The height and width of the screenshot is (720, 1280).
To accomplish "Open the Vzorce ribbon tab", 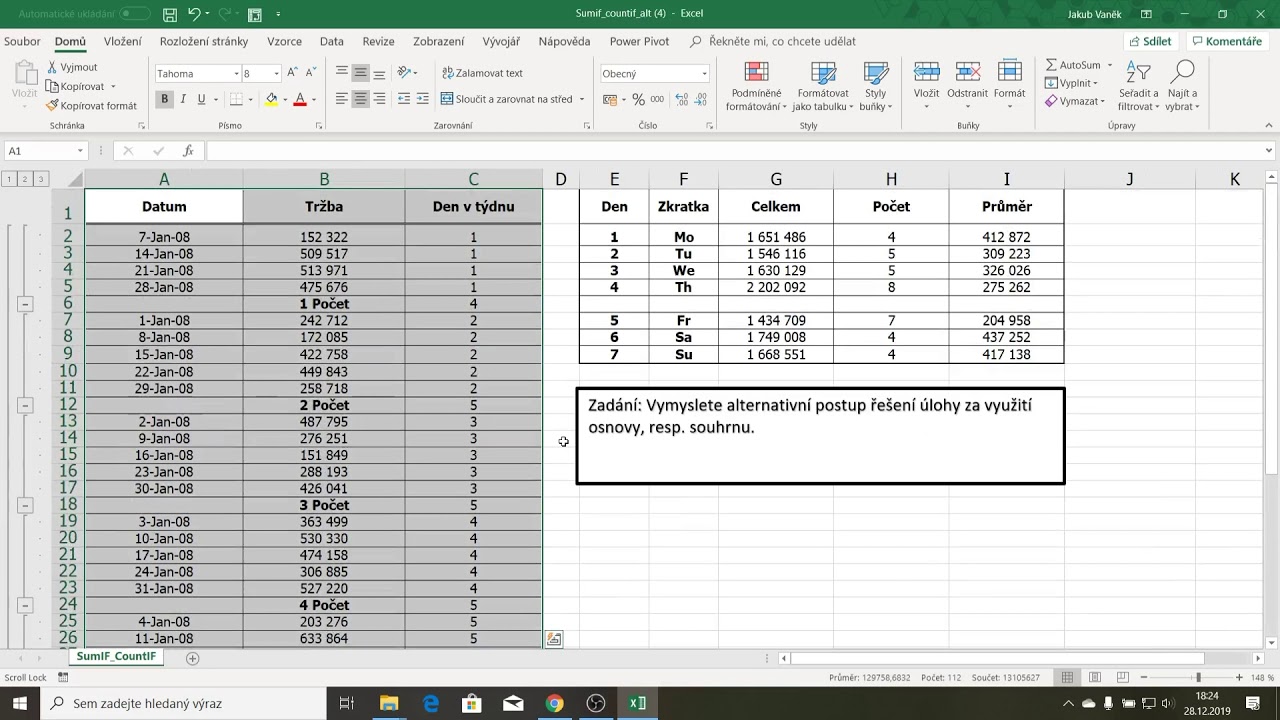I will click(285, 42).
